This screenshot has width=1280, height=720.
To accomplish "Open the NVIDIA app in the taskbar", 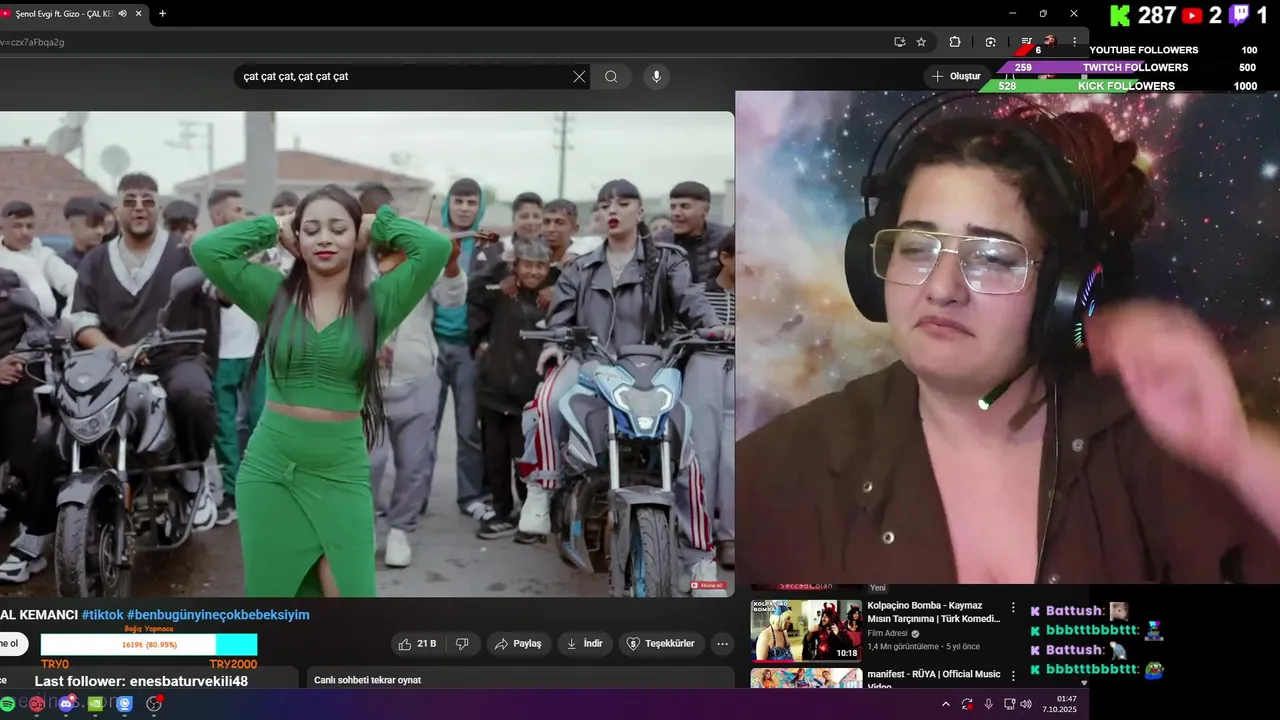I will [95, 704].
